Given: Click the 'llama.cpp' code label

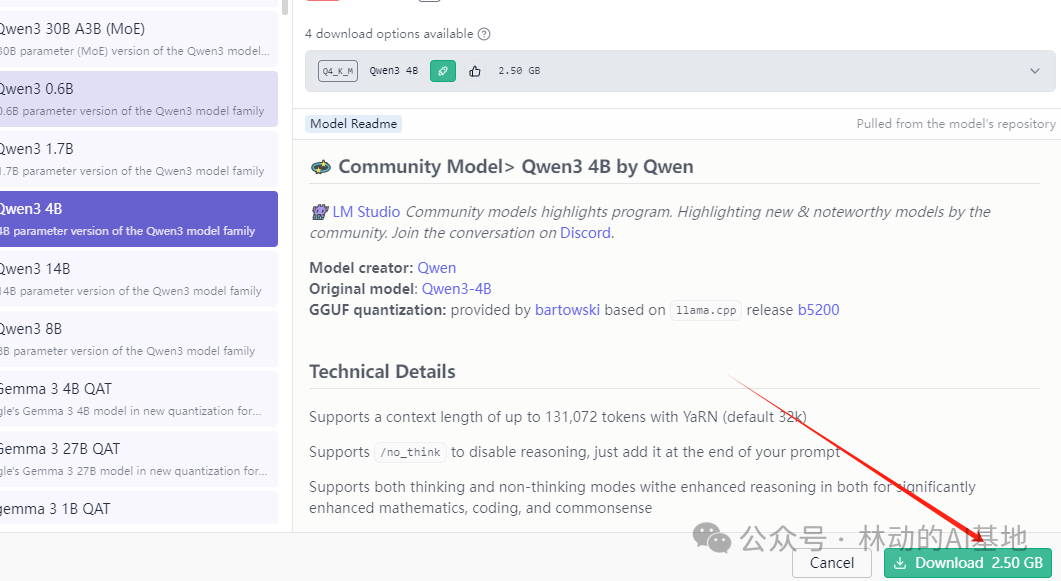Looking at the screenshot, I should [x=706, y=310].
